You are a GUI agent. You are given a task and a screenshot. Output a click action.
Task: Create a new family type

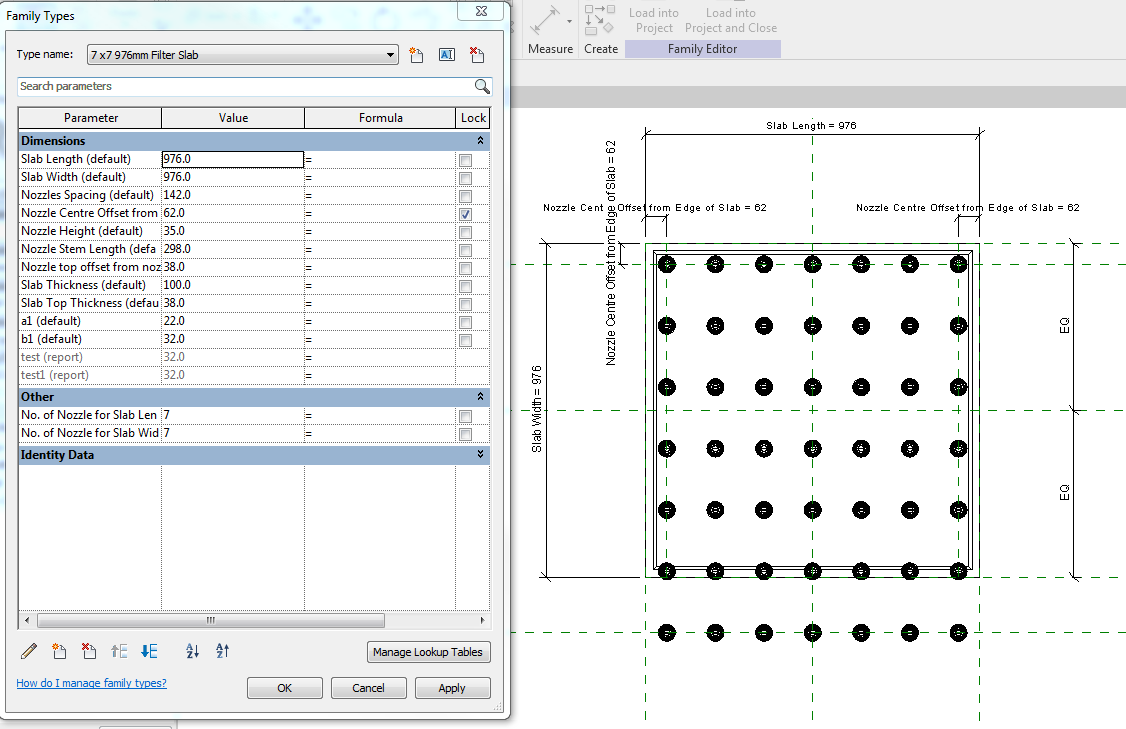pyautogui.click(x=417, y=54)
